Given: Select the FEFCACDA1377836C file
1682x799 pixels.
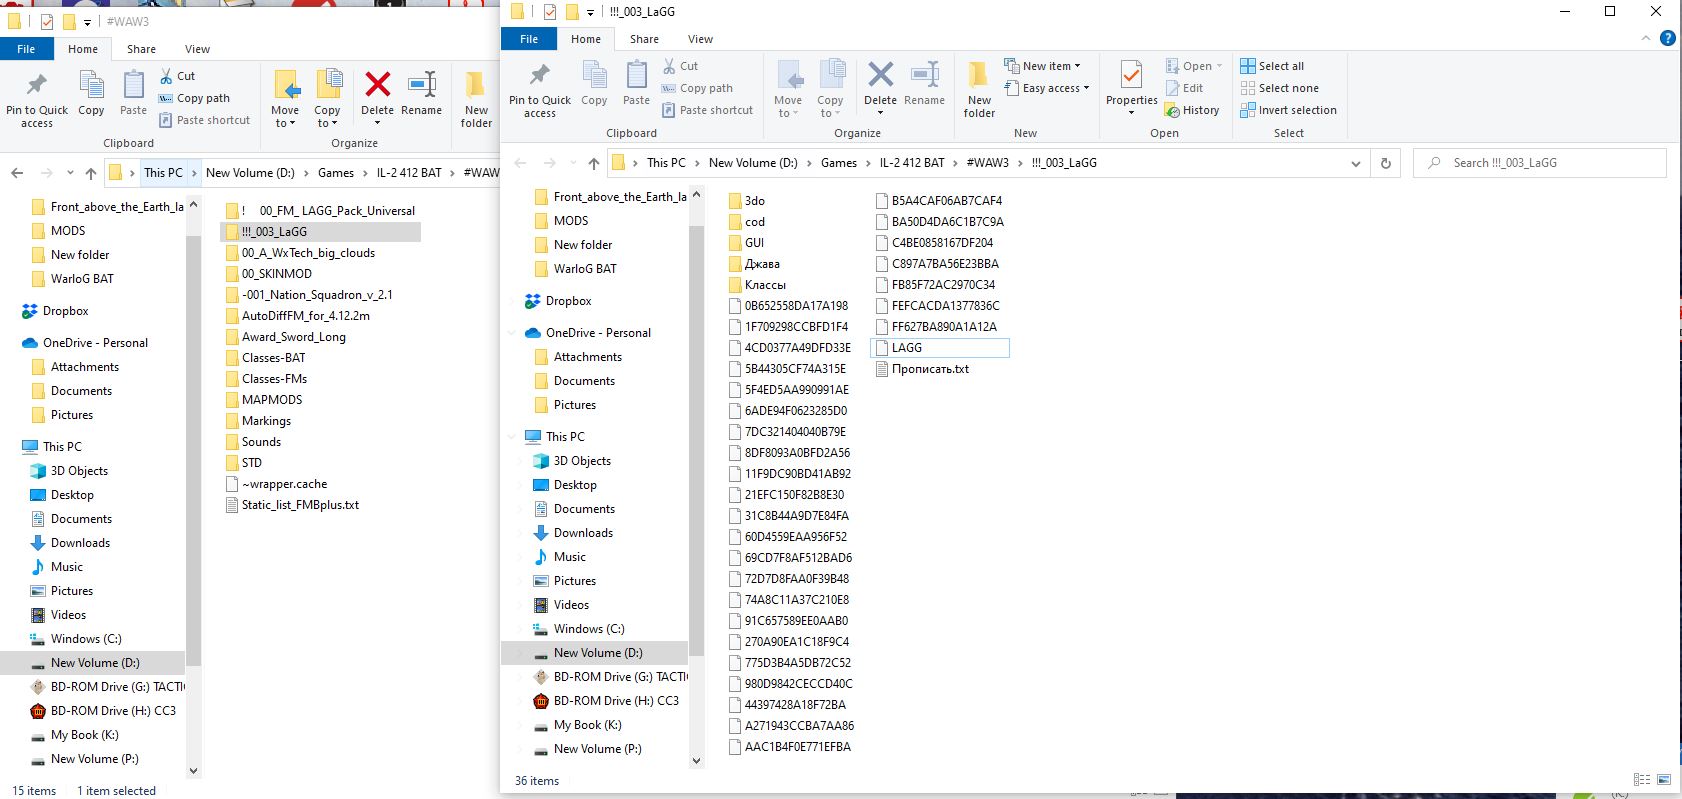Looking at the screenshot, I should tap(937, 306).
